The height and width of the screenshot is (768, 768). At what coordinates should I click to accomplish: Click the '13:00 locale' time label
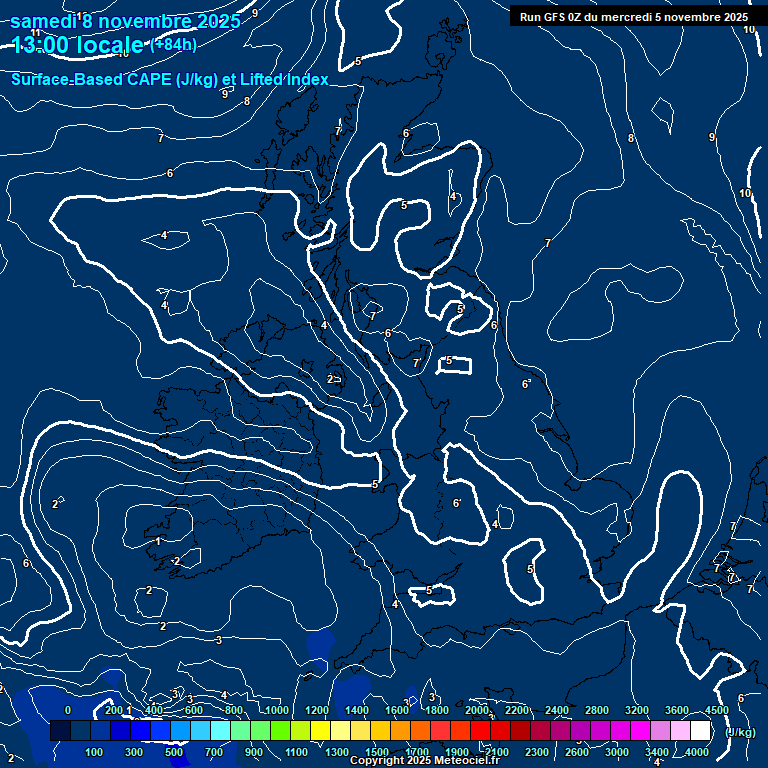point(78,45)
